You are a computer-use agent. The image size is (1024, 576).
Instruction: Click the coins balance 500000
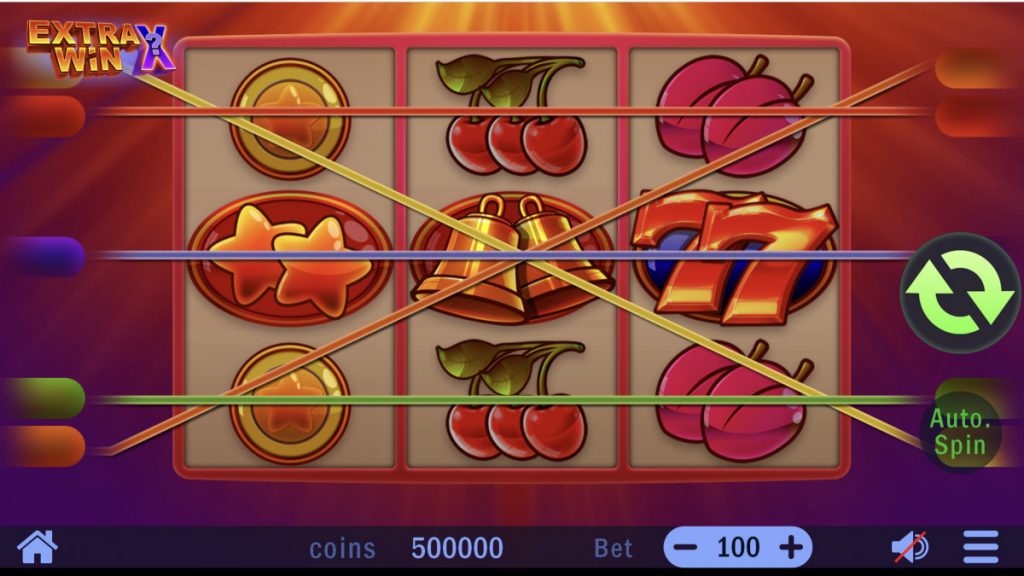coord(457,548)
